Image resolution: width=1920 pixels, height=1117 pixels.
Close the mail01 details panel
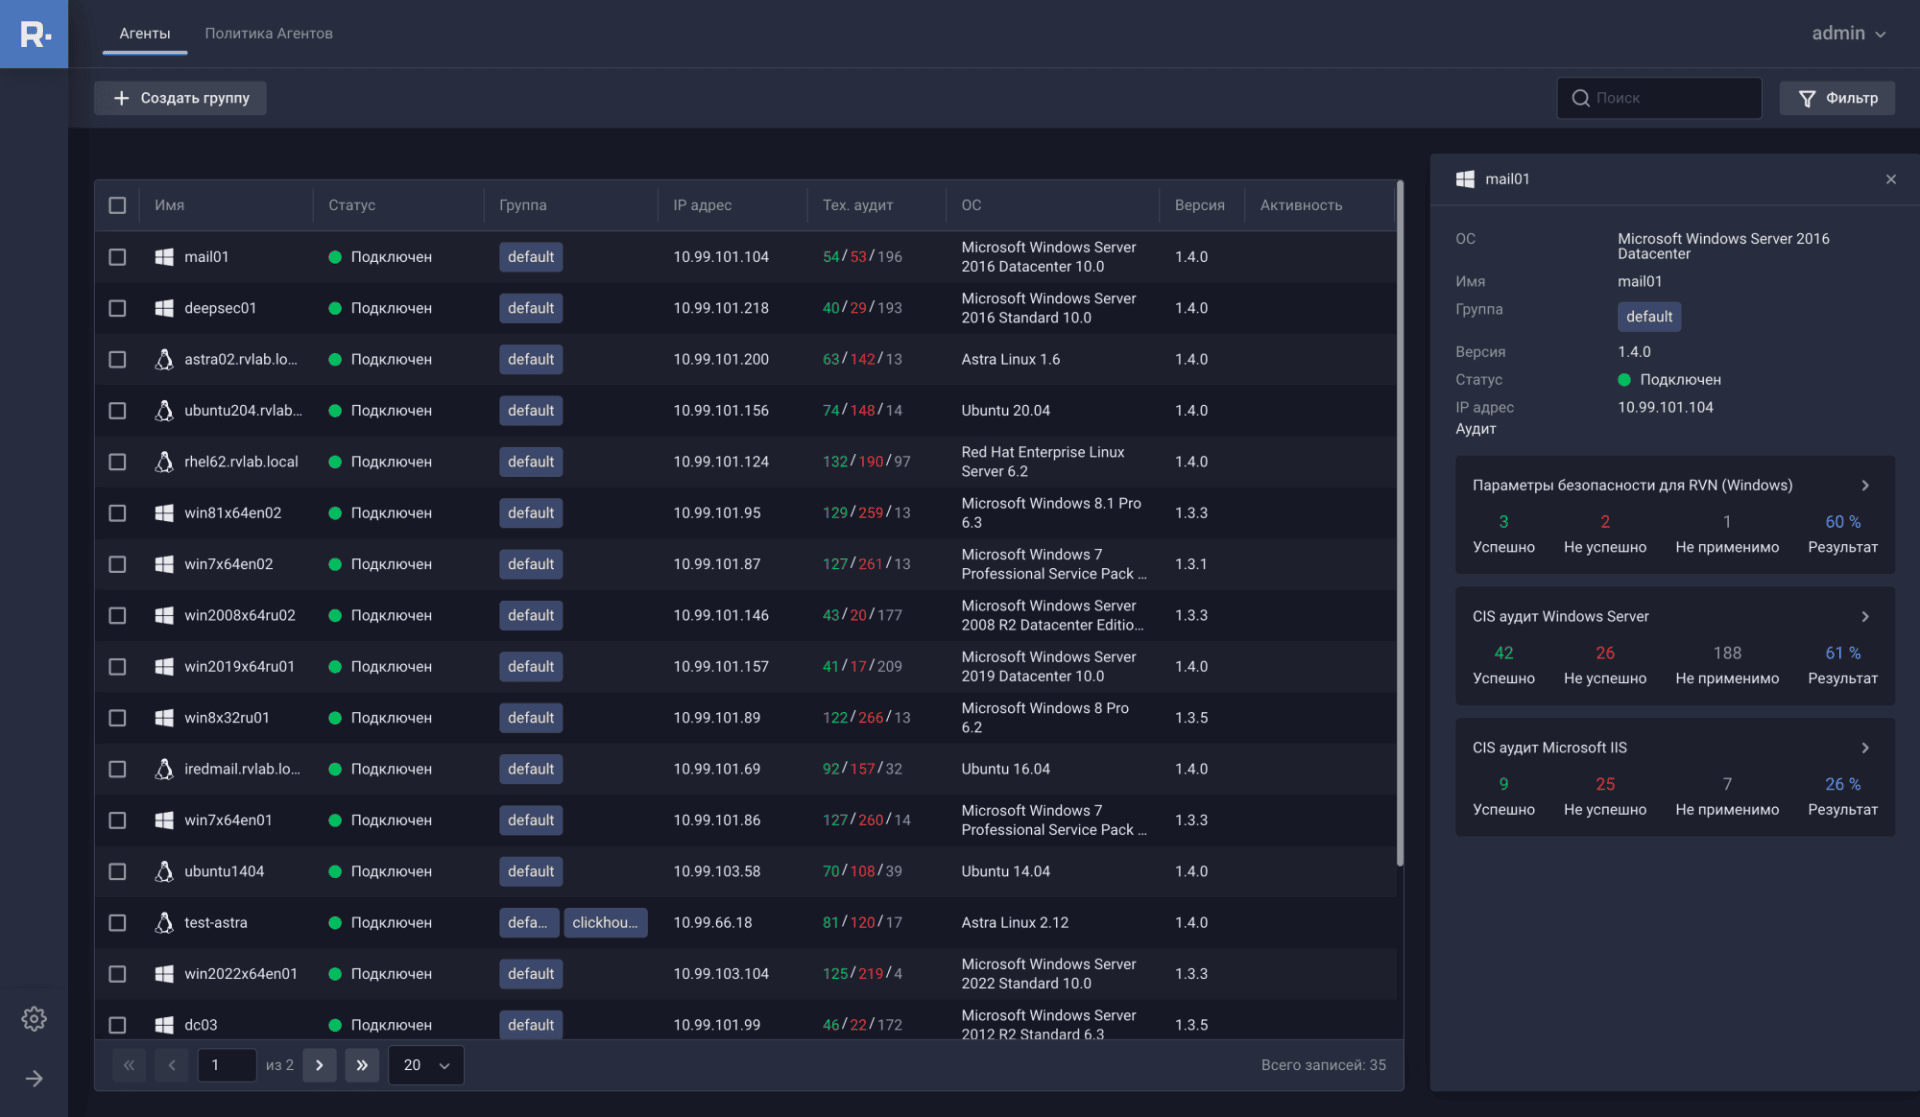pyautogui.click(x=1890, y=179)
